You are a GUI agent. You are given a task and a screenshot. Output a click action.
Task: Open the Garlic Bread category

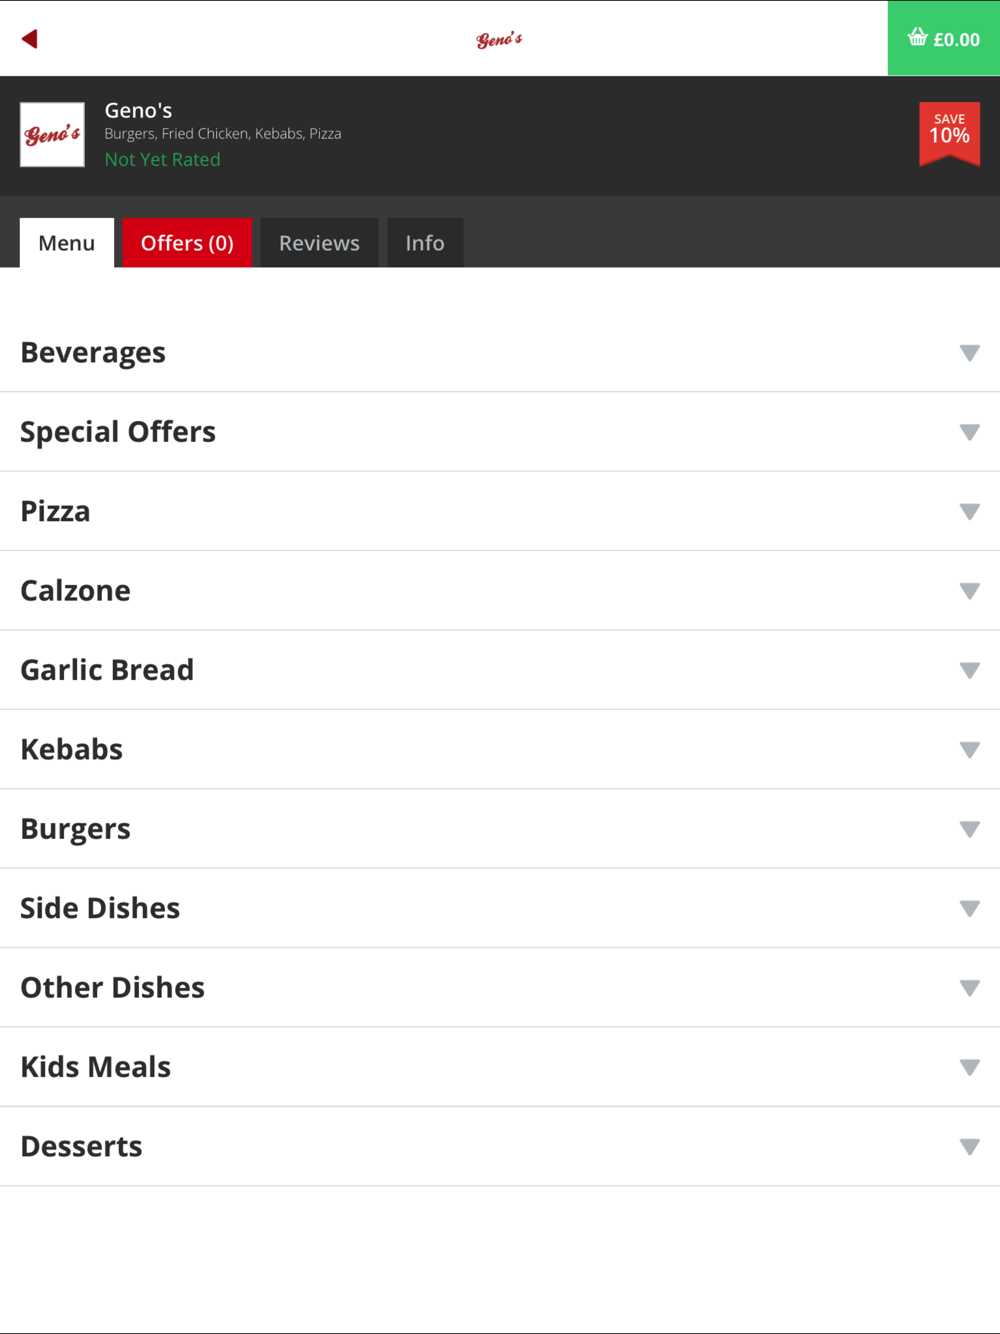[500, 670]
